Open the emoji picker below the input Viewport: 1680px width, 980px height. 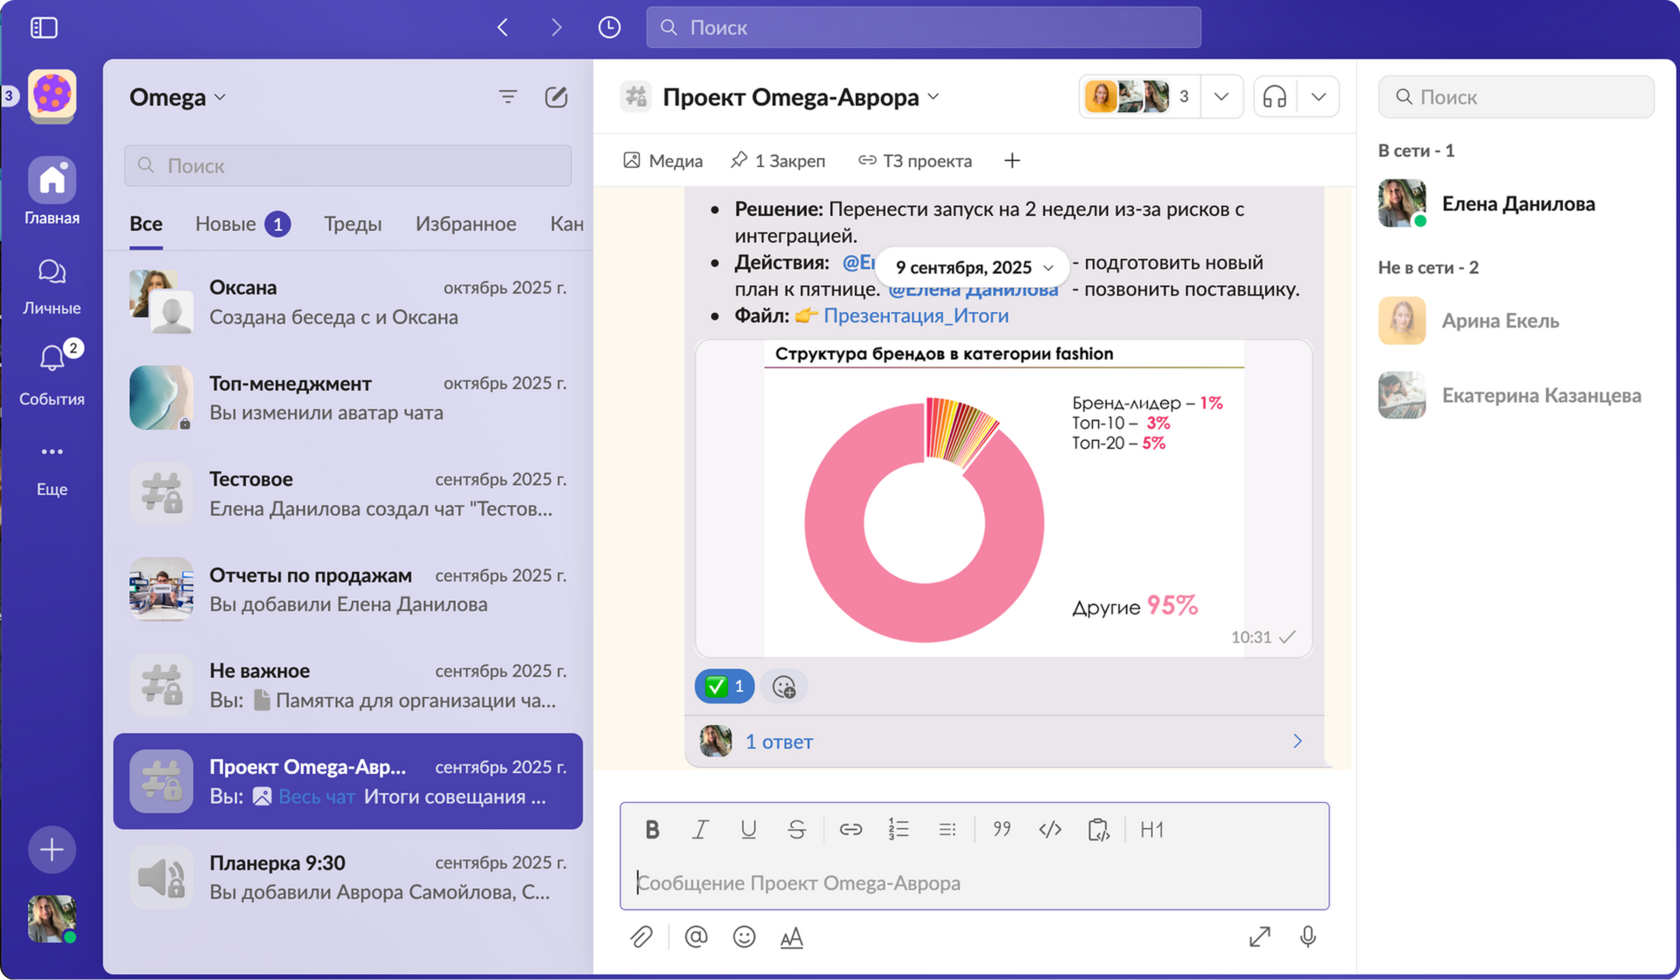click(x=744, y=937)
